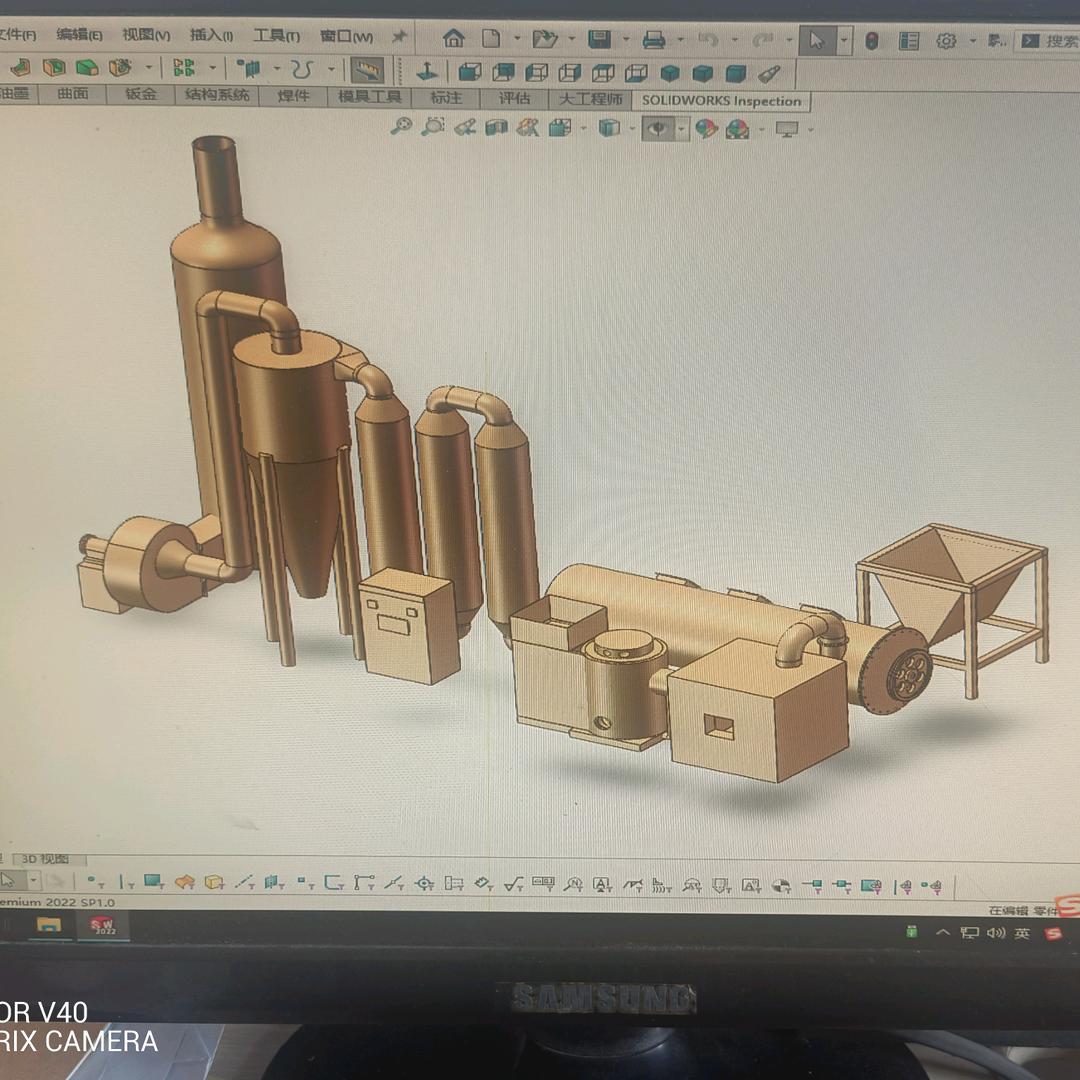This screenshot has height=1080, width=1080.
Task: Toggle the pin icon beside the menu bar
Action: click(399, 37)
